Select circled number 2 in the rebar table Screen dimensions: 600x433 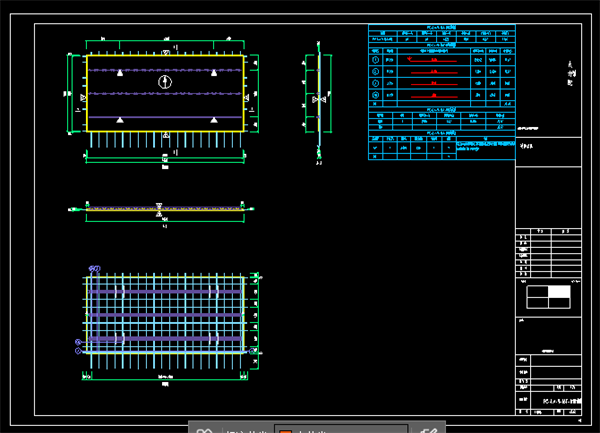pos(375,72)
